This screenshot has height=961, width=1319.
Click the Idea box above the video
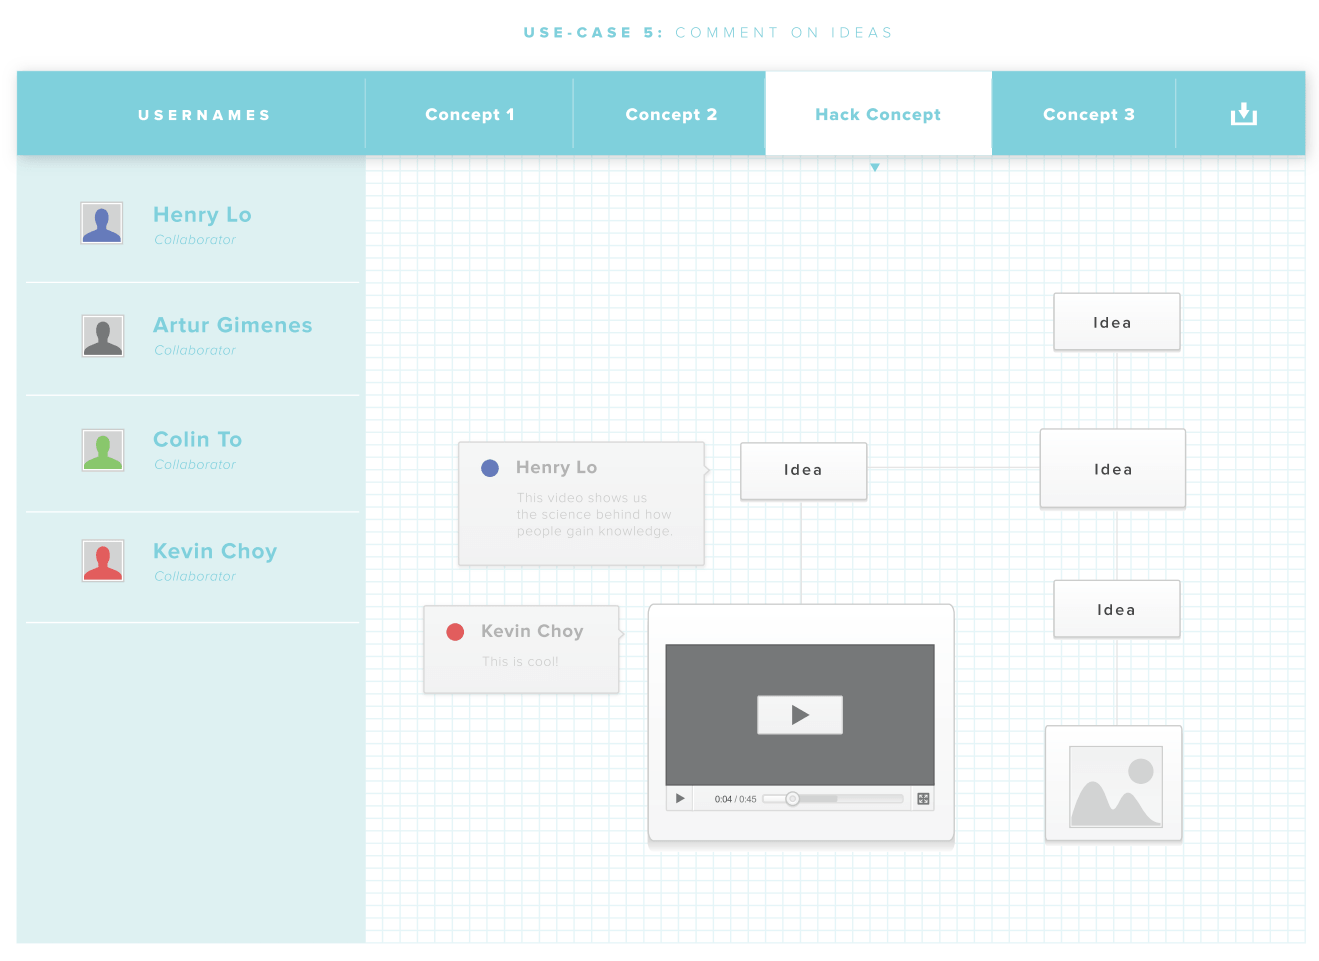[x=803, y=471]
